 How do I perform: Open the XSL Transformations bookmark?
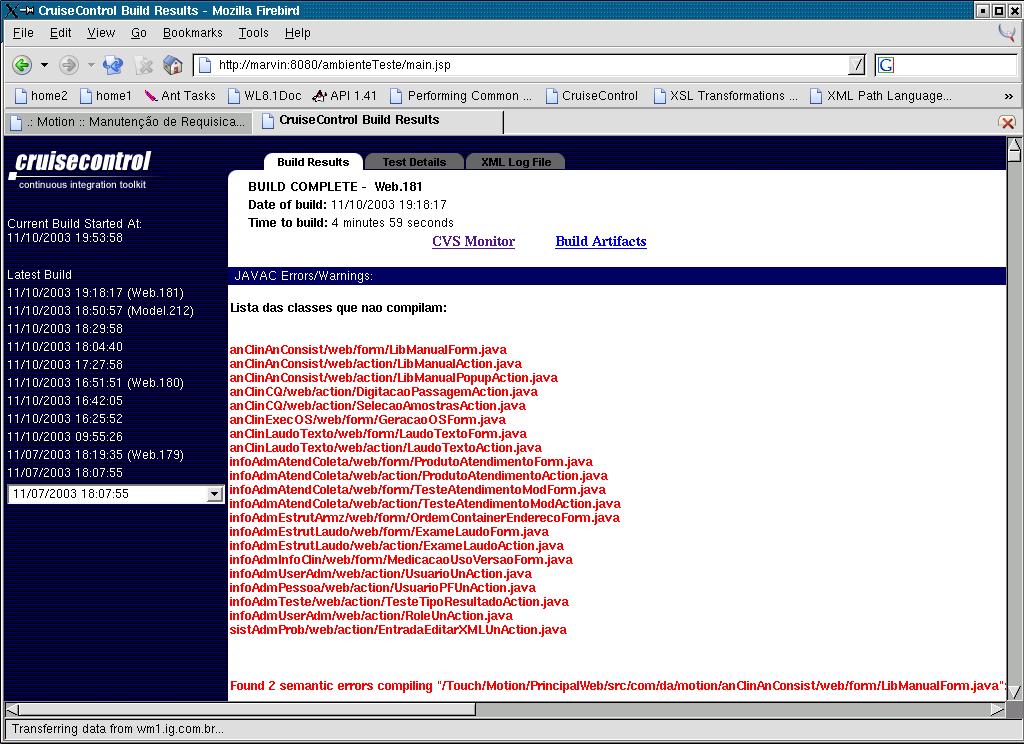(726, 96)
